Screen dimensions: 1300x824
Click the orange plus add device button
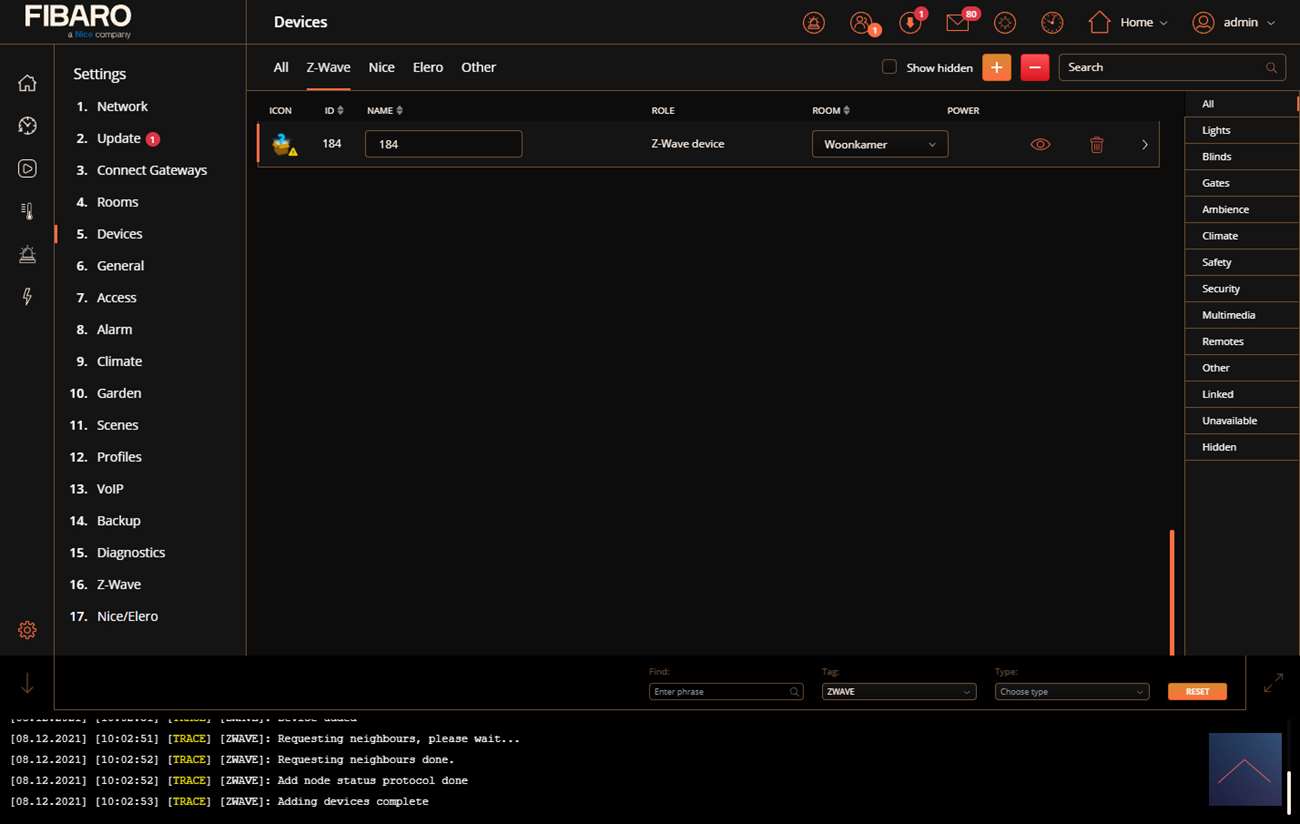tap(996, 67)
